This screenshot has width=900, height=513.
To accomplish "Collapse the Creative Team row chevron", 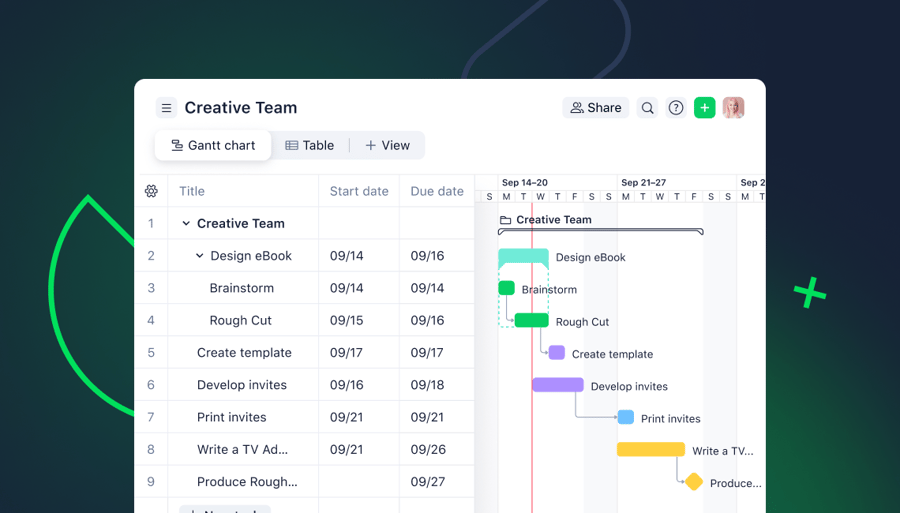I will (186, 223).
